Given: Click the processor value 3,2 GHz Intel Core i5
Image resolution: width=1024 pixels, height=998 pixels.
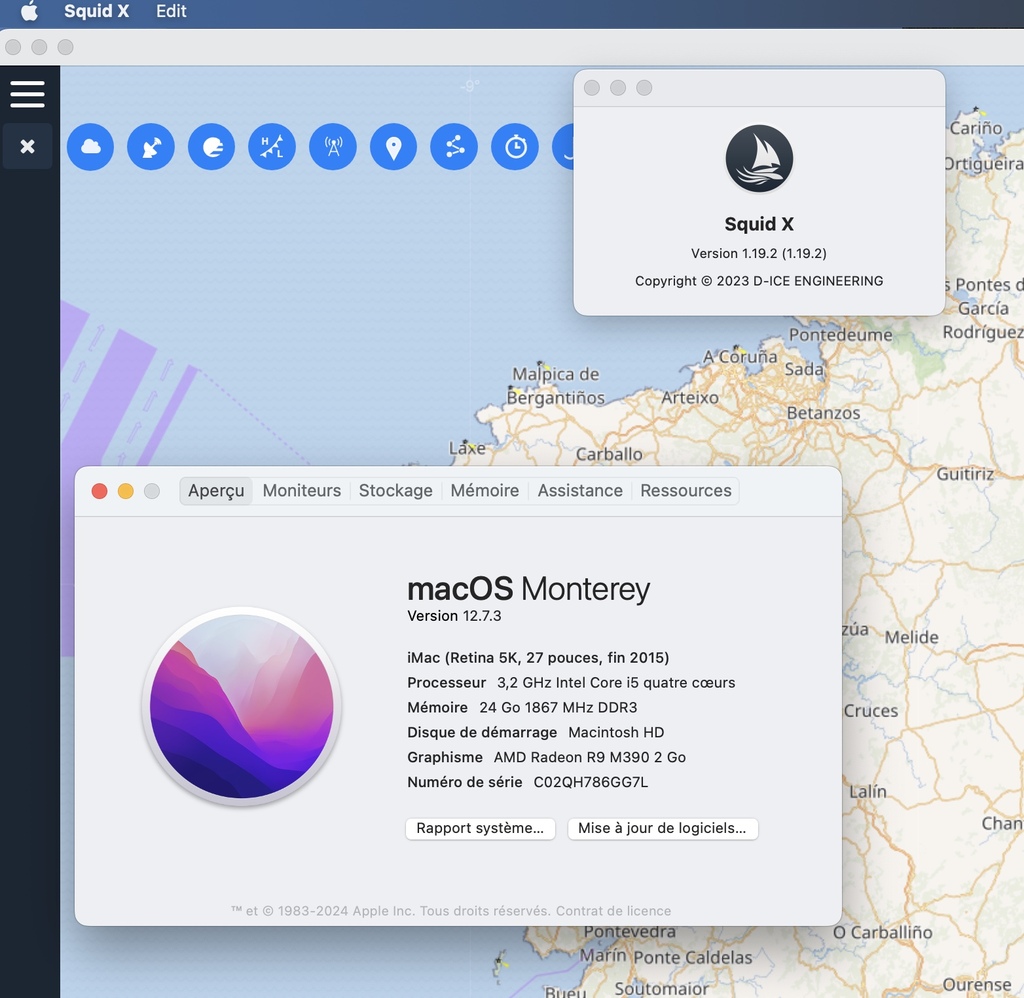Looking at the screenshot, I should pos(616,683).
